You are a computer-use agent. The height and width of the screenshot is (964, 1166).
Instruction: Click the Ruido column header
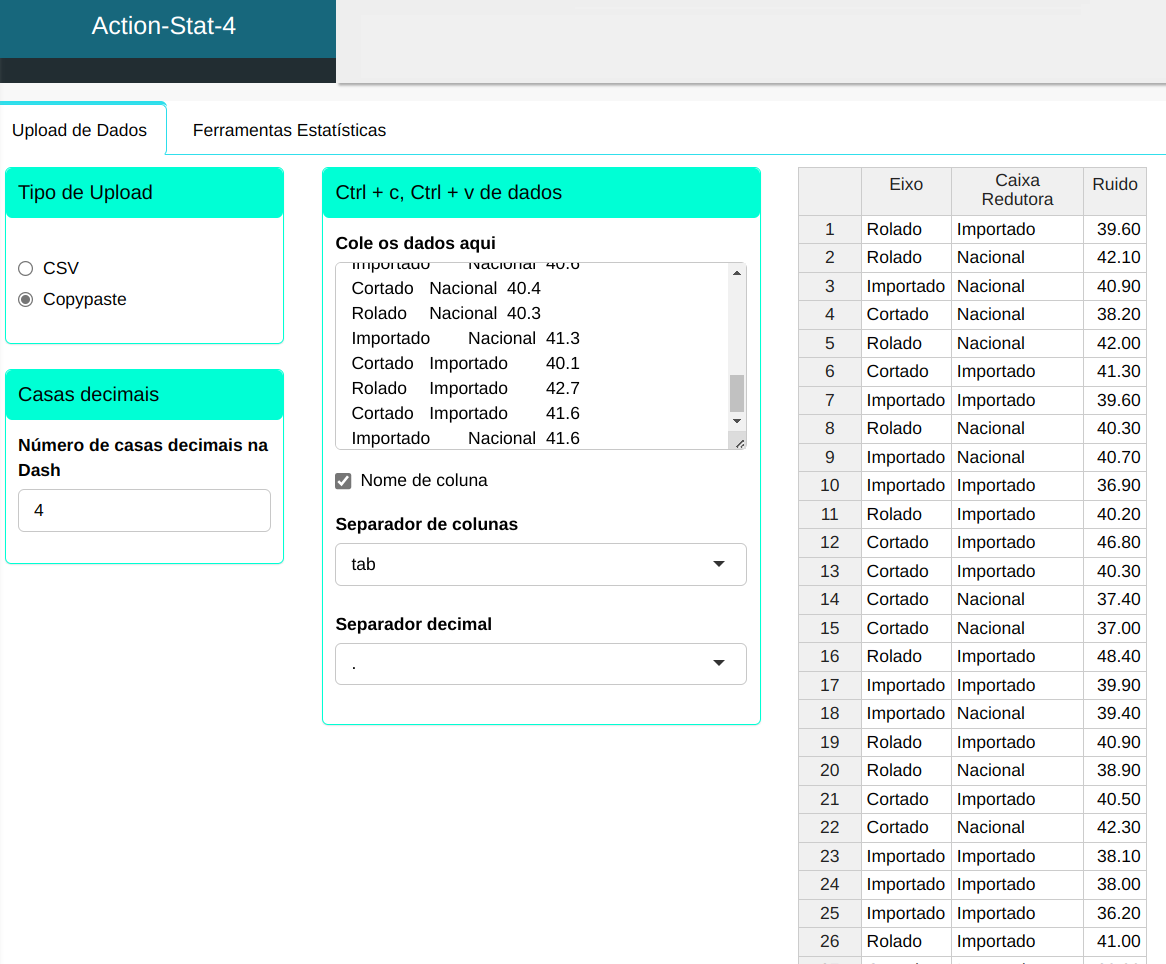pos(1114,185)
